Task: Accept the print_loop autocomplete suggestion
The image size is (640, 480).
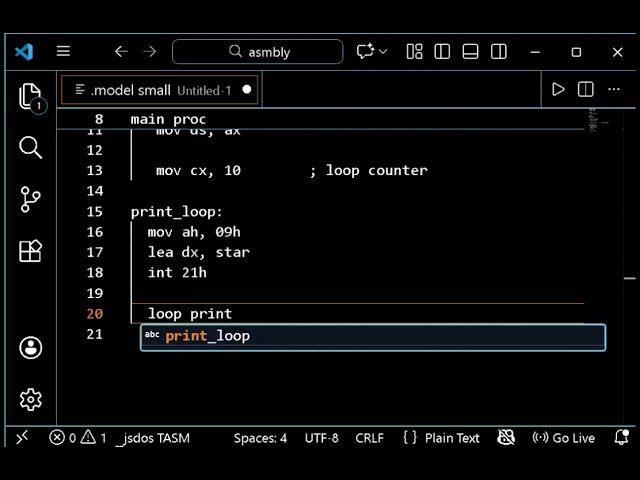Action: click(x=373, y=337)
